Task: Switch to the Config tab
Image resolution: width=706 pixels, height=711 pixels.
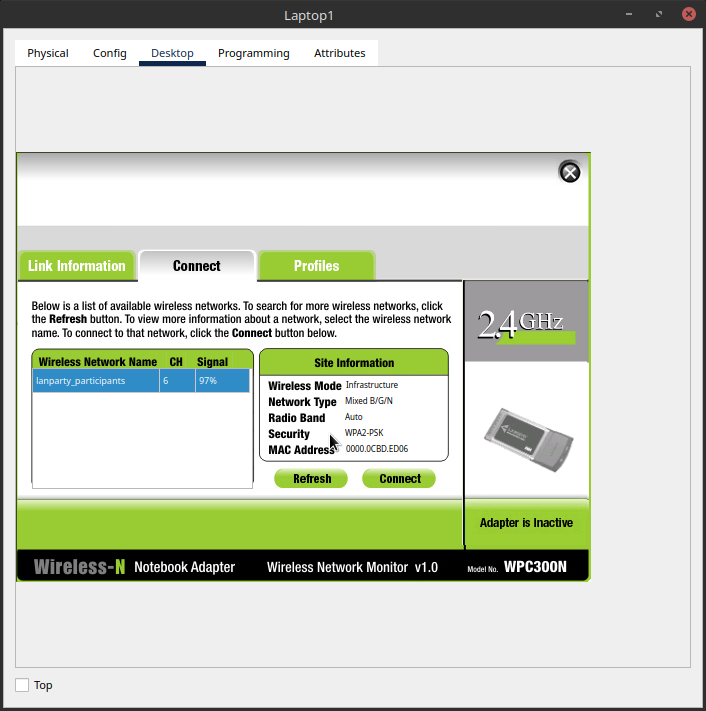Action: pyautogui.click(x=110, y=53)
